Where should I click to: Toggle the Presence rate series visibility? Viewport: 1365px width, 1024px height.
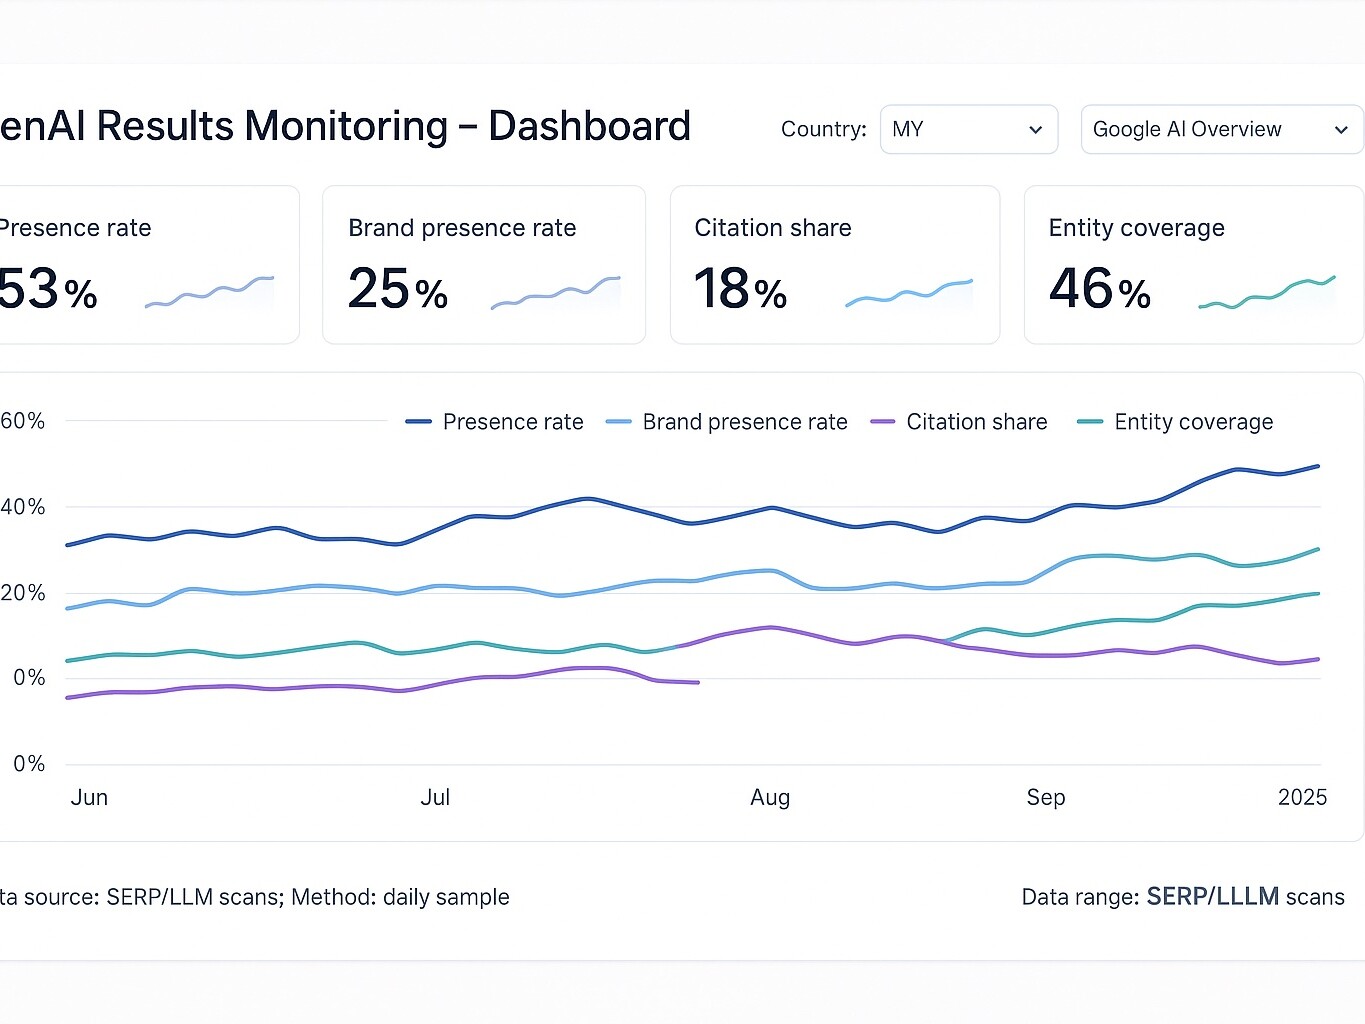[x=494, y=421]
